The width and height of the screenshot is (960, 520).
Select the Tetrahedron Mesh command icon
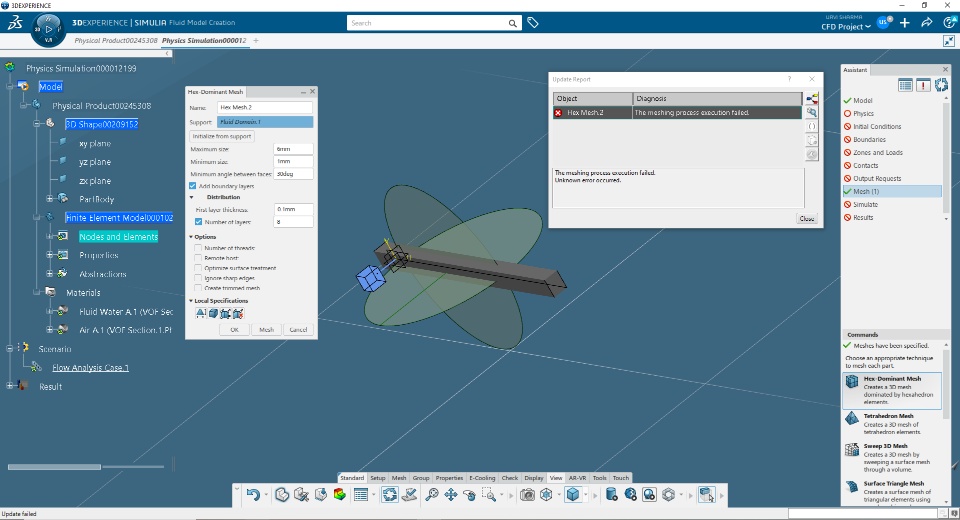[x=851, y=417]
